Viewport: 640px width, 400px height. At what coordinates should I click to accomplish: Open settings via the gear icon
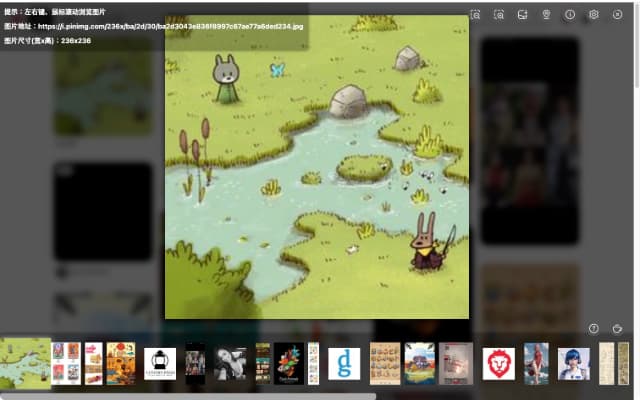point(594,15)
